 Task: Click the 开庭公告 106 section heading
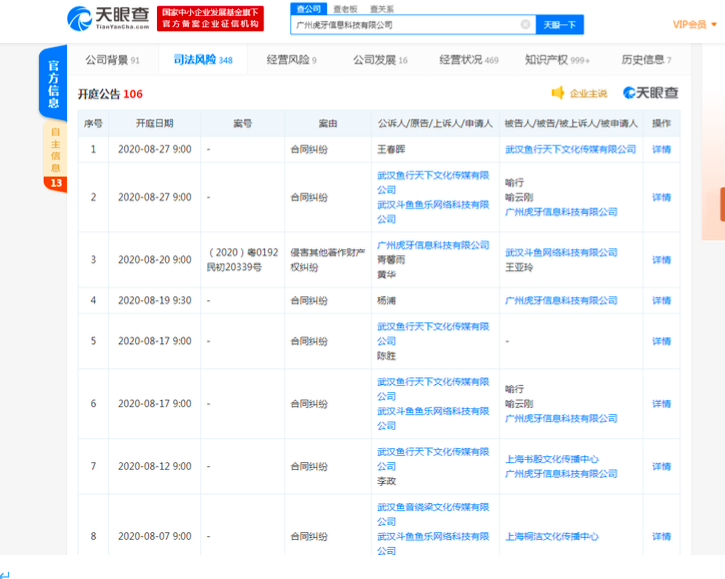tap(110, 94)
